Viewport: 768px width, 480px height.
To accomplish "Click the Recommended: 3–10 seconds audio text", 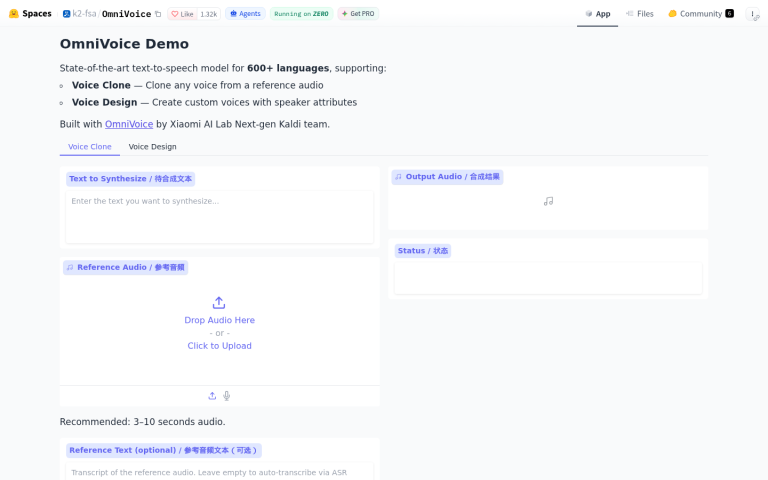I will (x=143, y=422).
